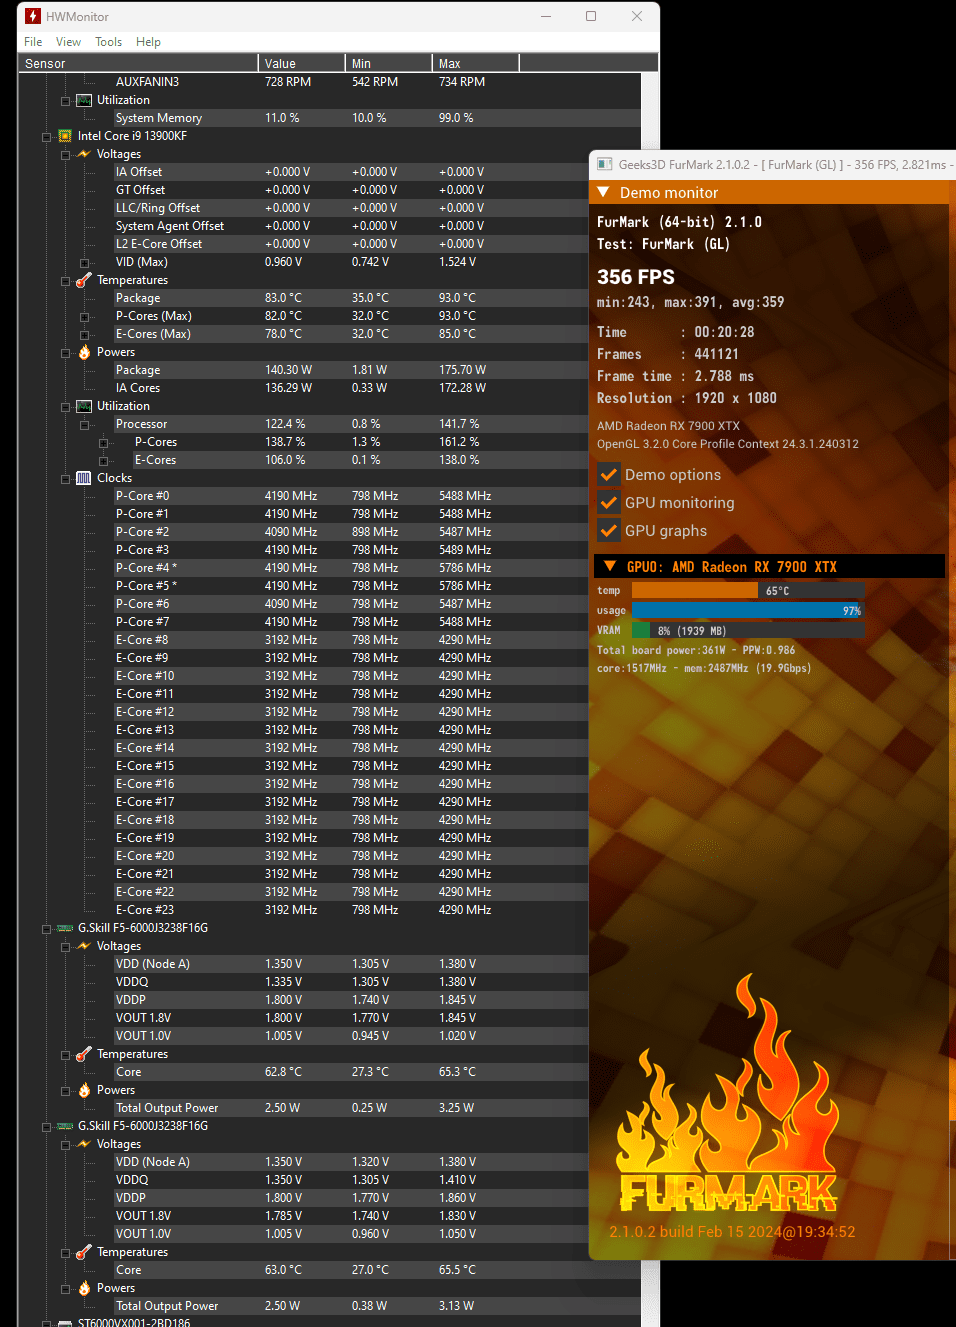Click the VRAM 8% (1939 MB) bar
The image size is (956, 1327).
[x=748, y=630]
